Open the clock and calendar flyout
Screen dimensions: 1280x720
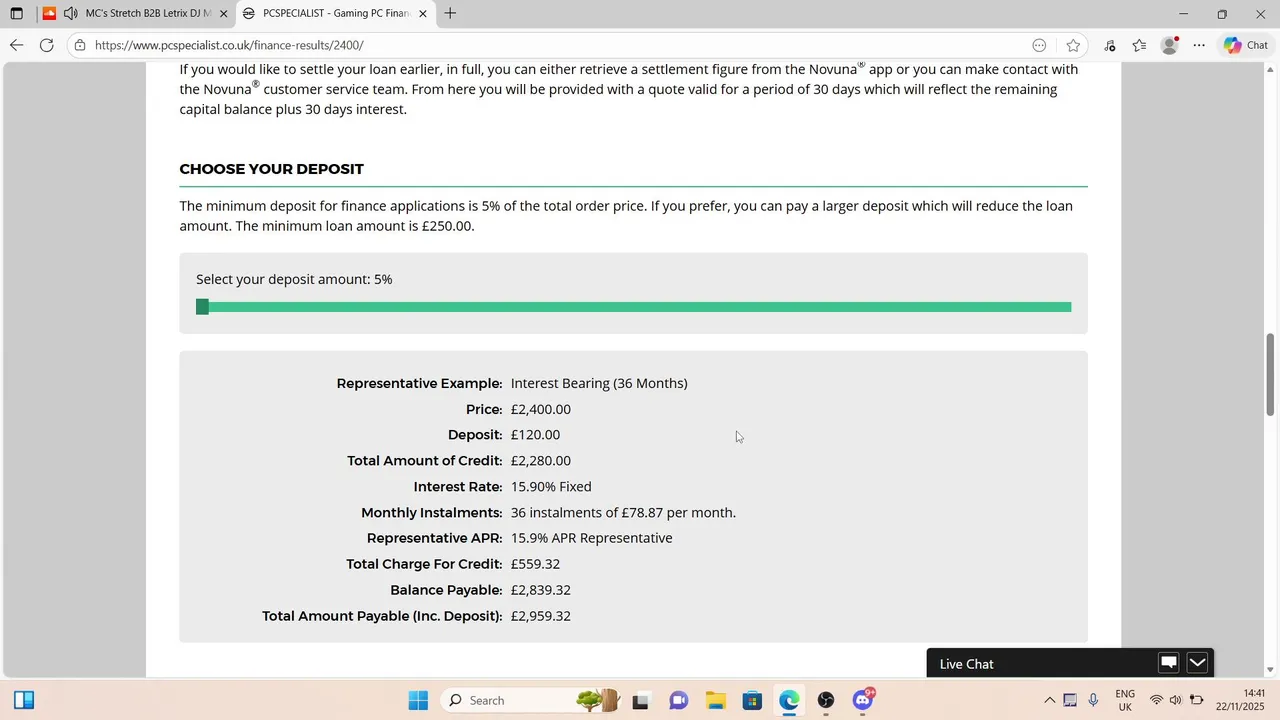(x=1241, y=700)
